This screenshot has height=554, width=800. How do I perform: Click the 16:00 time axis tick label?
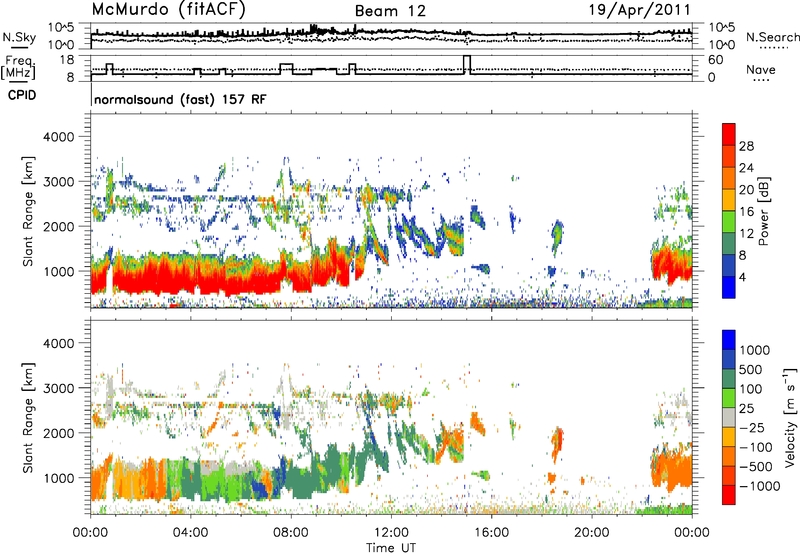click(491, 533)
